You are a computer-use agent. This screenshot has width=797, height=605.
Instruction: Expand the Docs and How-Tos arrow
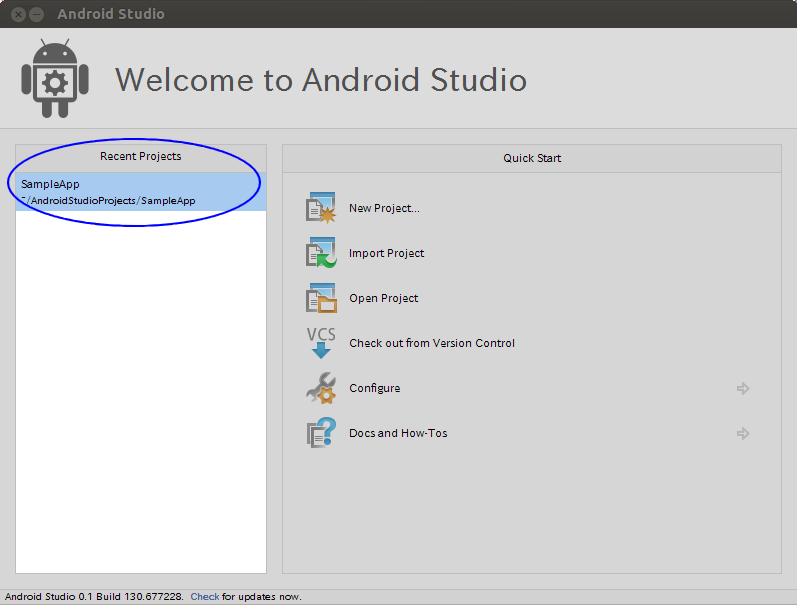[743, 433]
